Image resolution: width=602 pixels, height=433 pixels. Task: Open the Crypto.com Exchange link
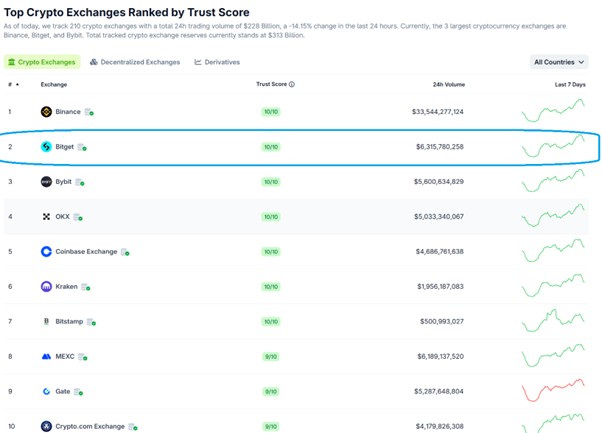tap(90, 426)
